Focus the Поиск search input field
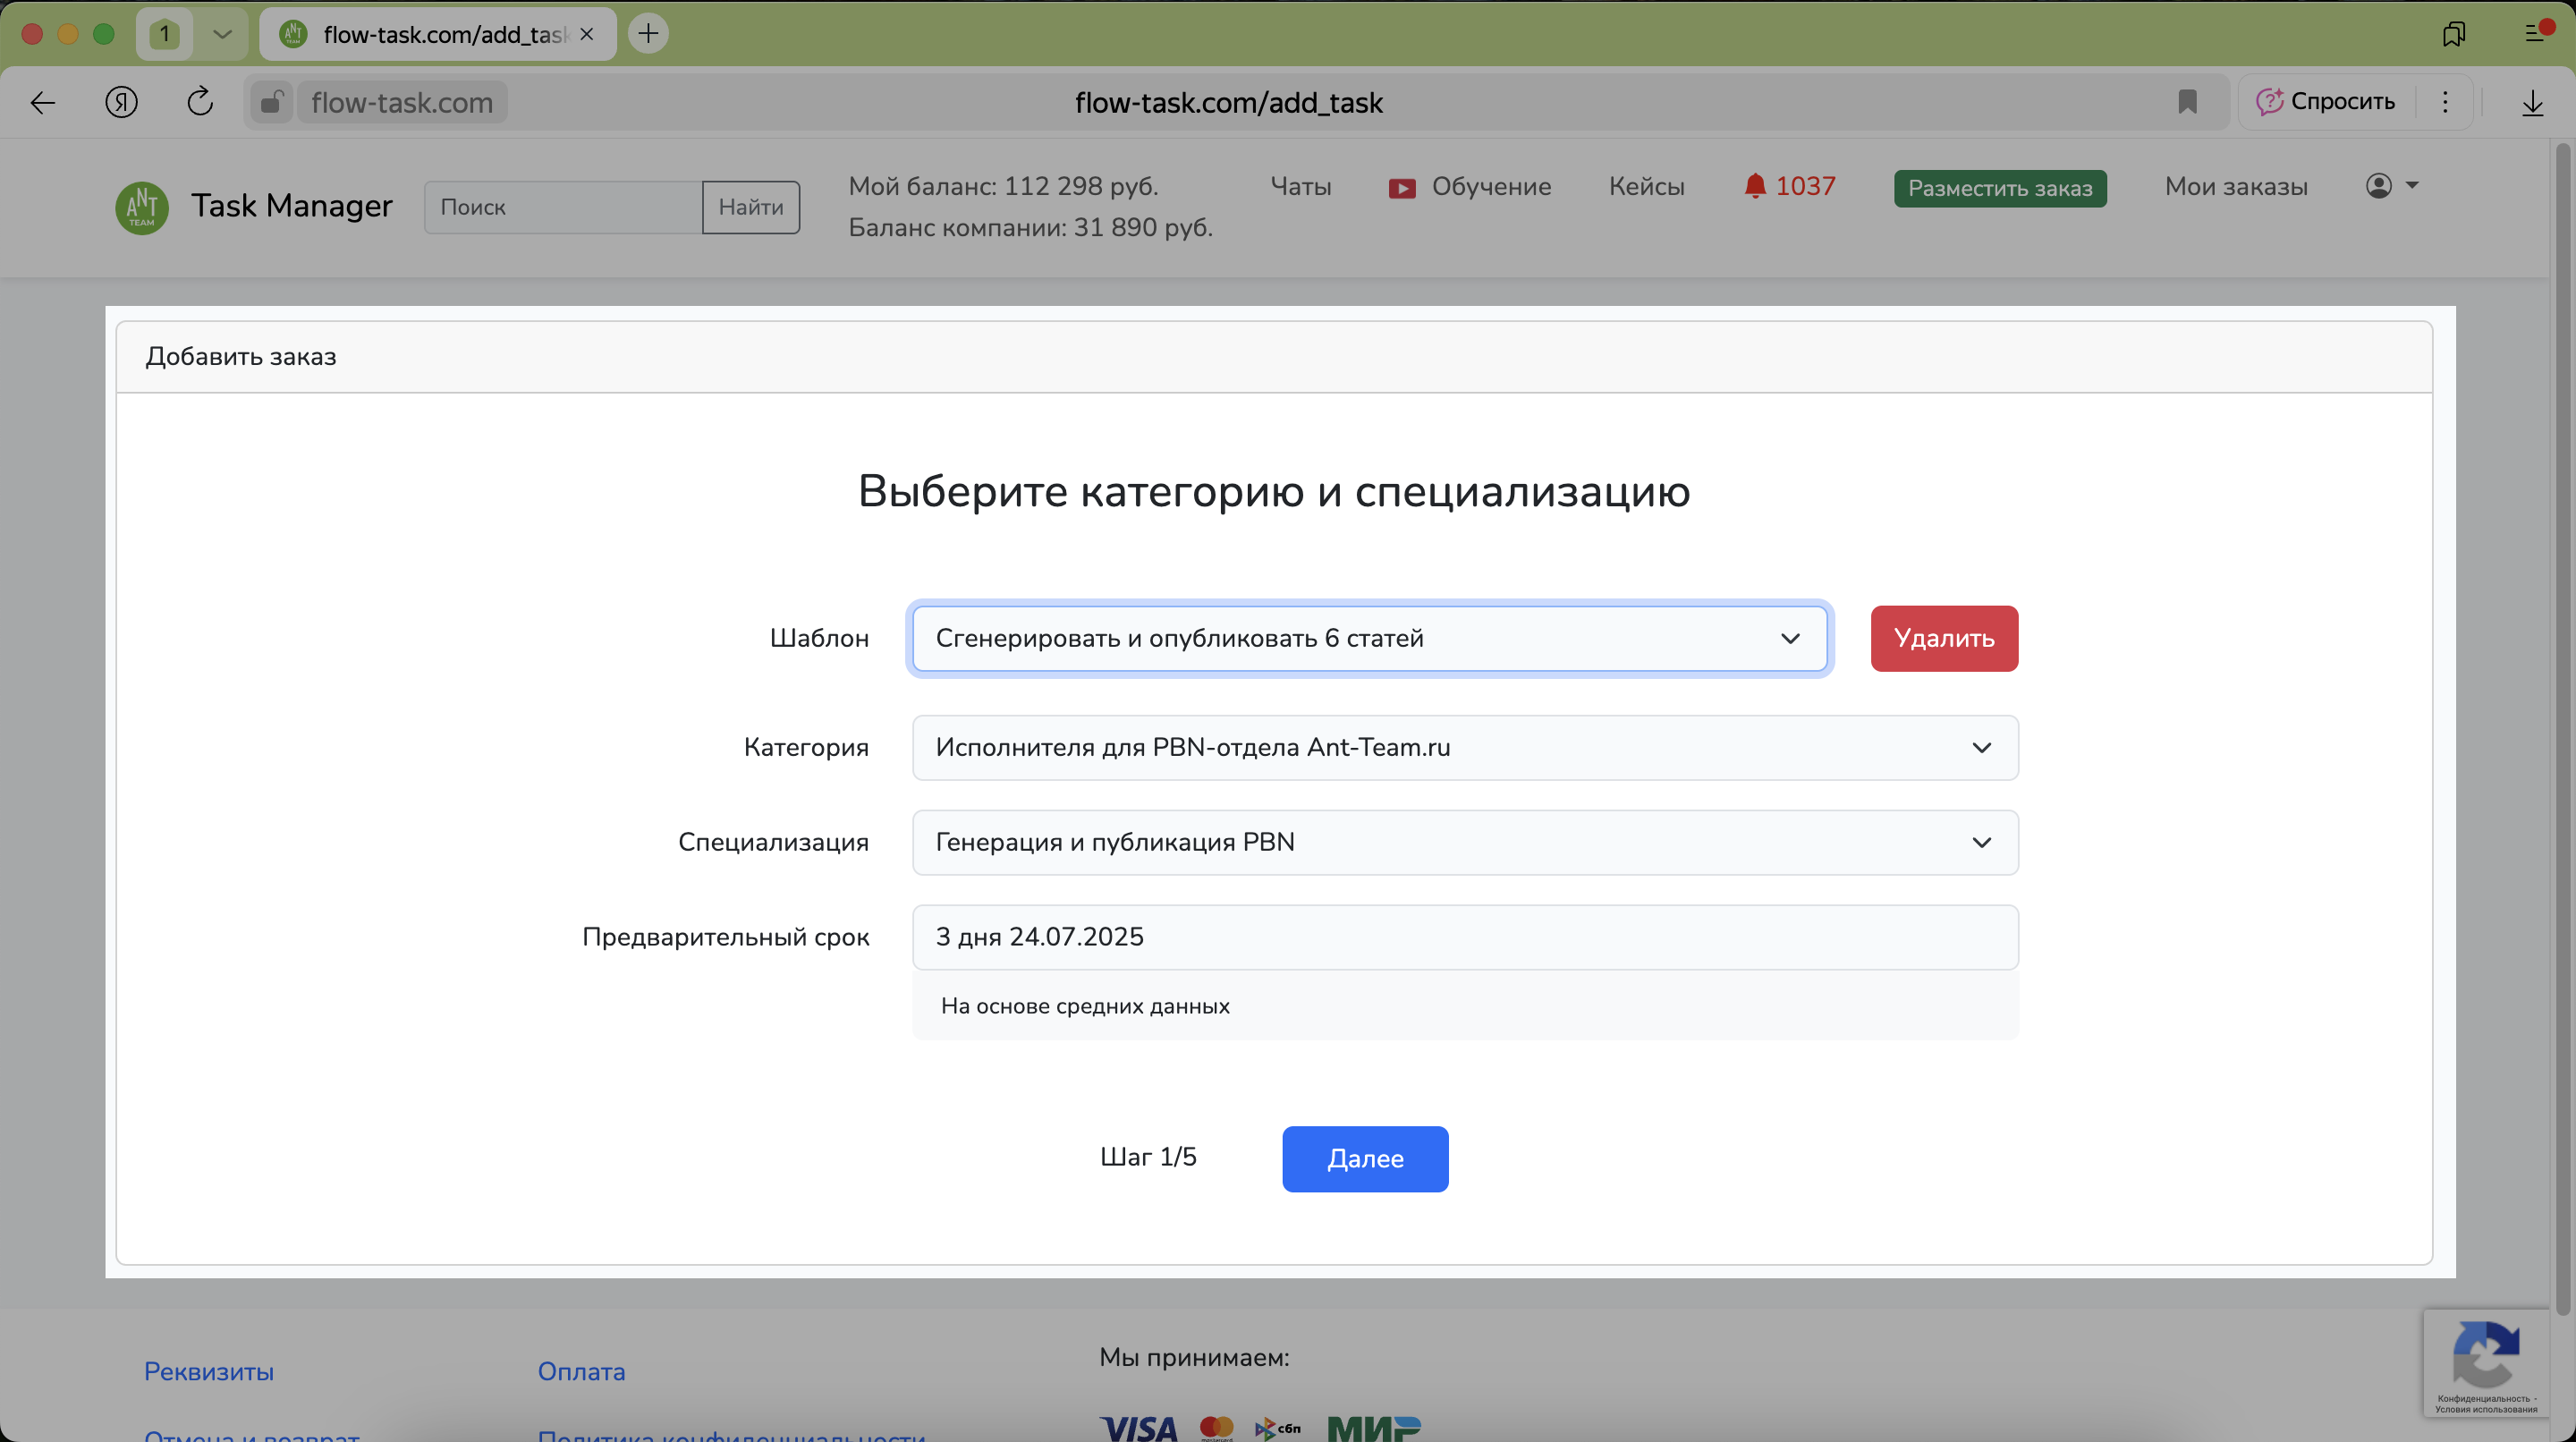 click(x=562, y=207)
